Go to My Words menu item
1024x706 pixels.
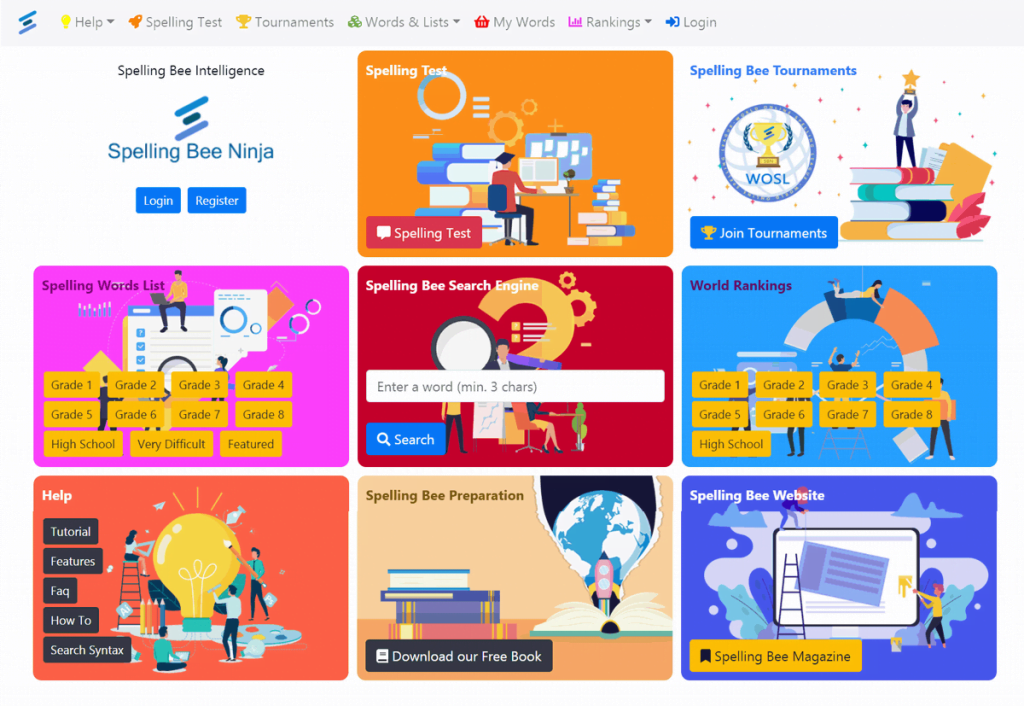click(x=515, y=22)
